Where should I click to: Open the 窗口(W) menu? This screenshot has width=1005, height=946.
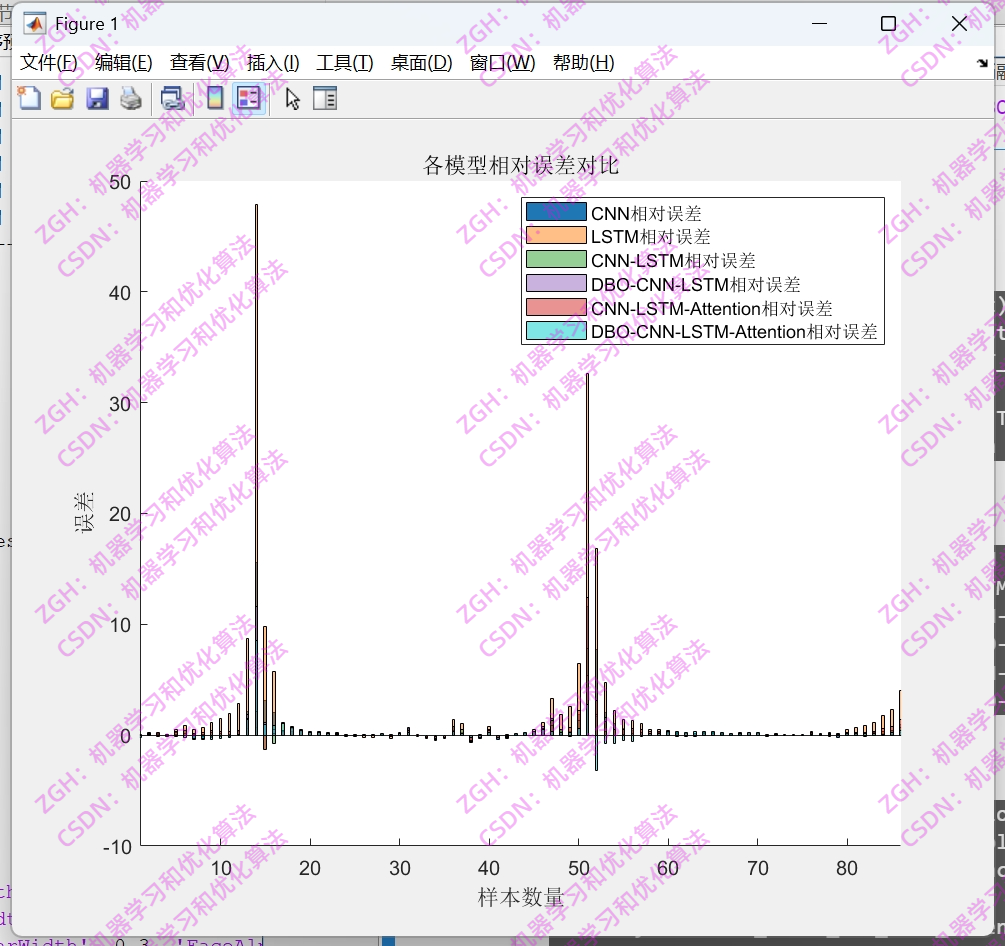[x=502, y=63]
